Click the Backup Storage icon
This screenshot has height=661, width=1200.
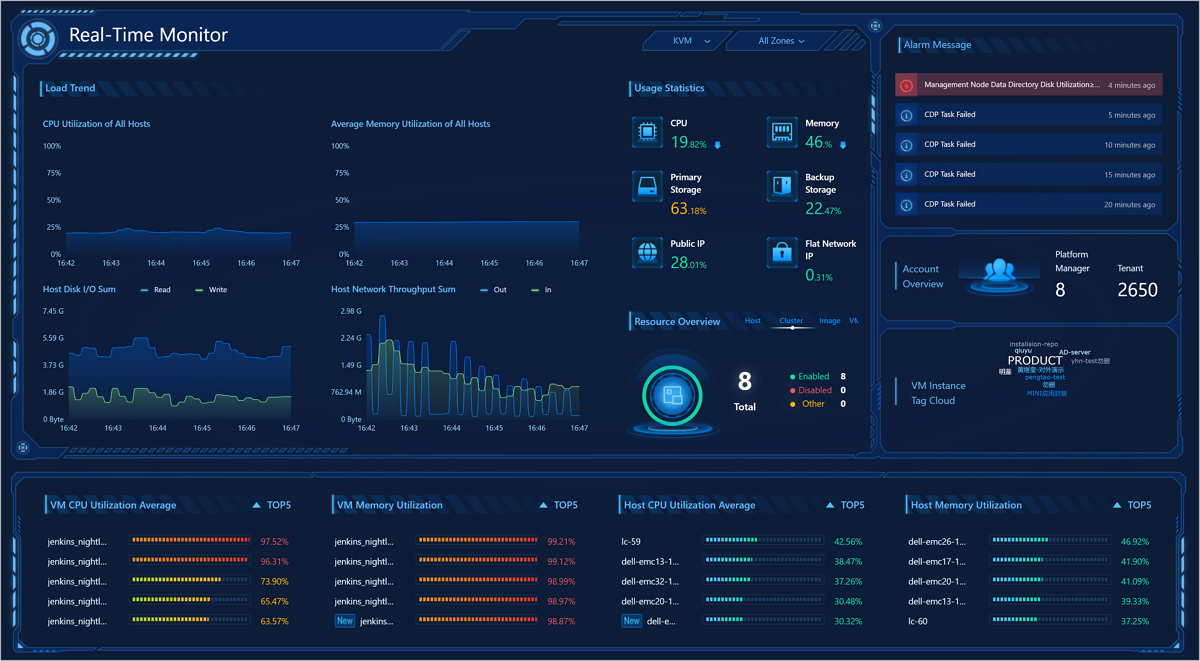point(782,187)
